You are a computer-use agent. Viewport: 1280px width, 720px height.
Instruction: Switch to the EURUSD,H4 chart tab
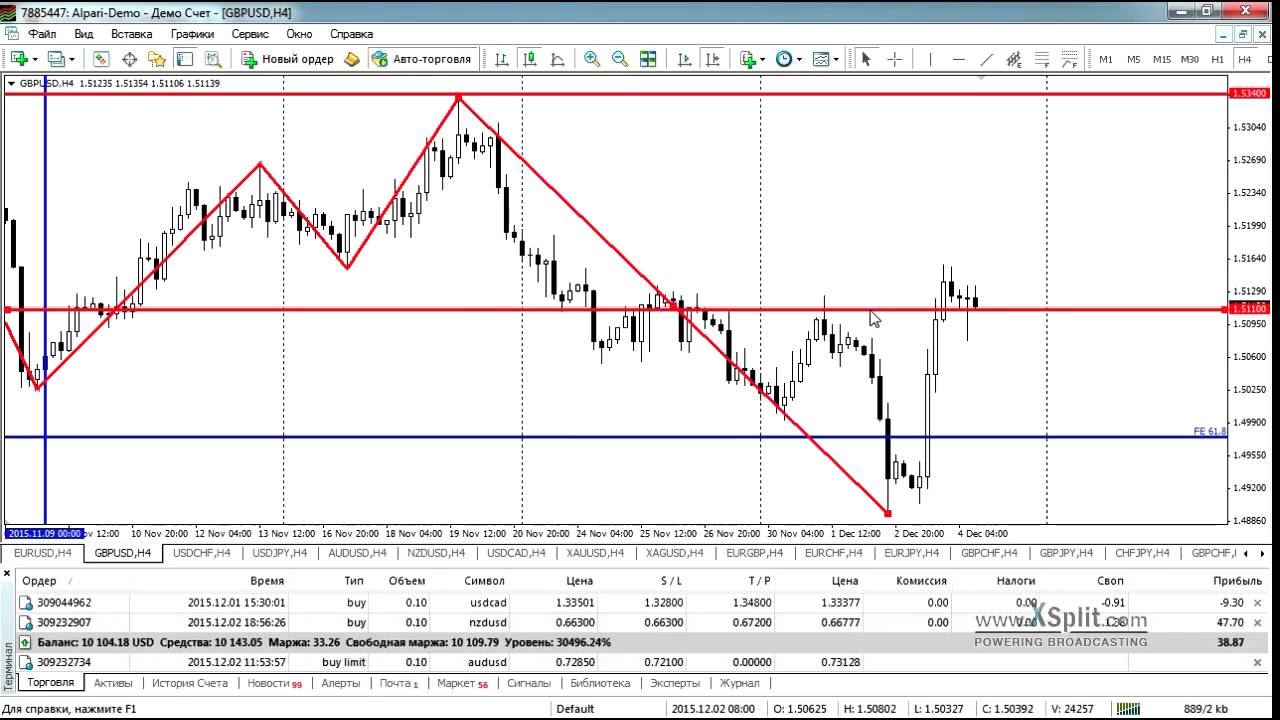(x=42, y=553)
